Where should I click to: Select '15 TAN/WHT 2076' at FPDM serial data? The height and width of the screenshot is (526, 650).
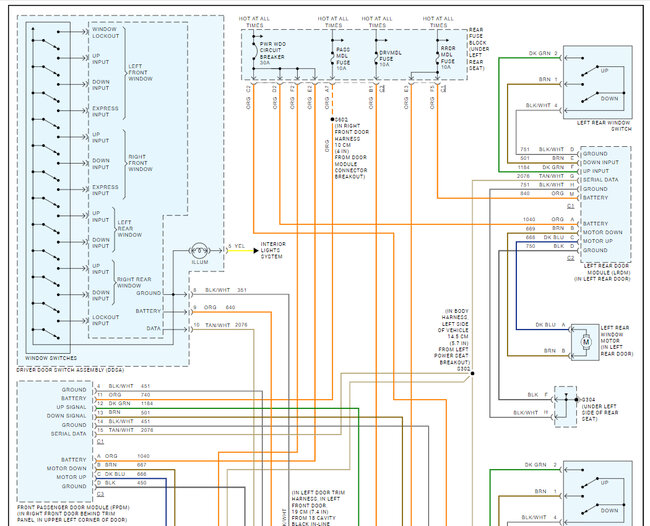point(125,430)
